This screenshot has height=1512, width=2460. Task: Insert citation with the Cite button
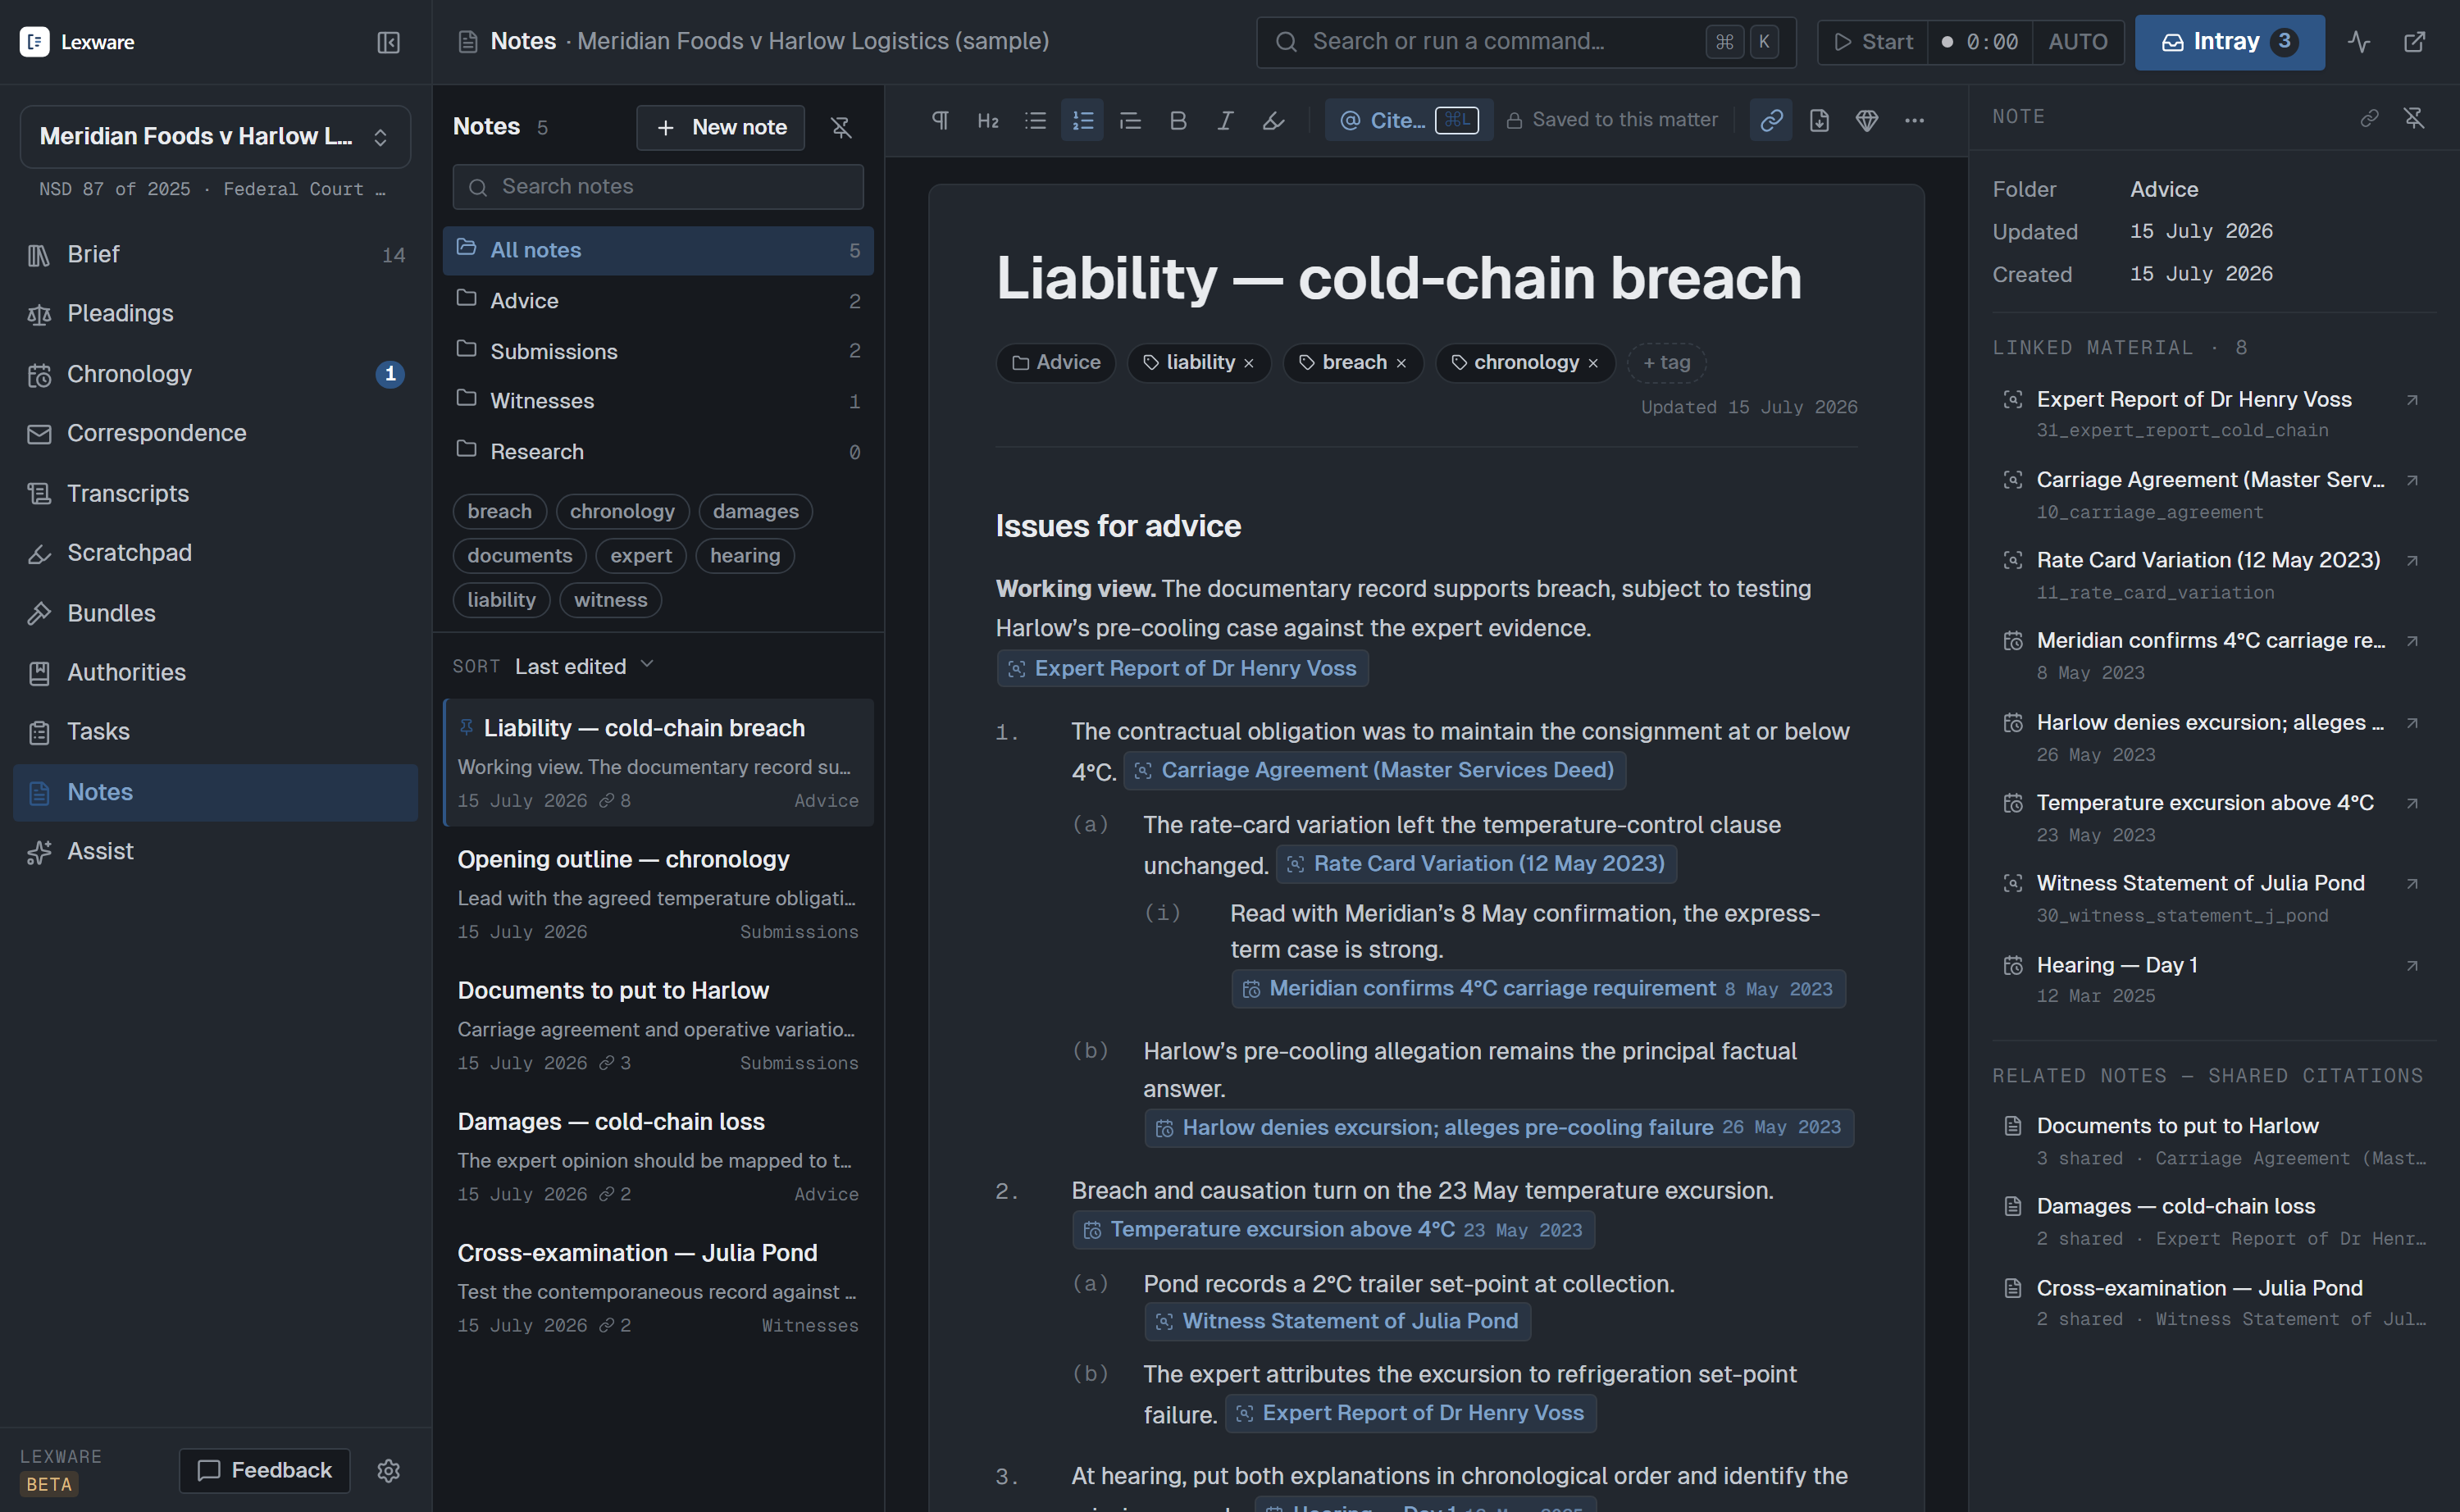coord(1408,120)
